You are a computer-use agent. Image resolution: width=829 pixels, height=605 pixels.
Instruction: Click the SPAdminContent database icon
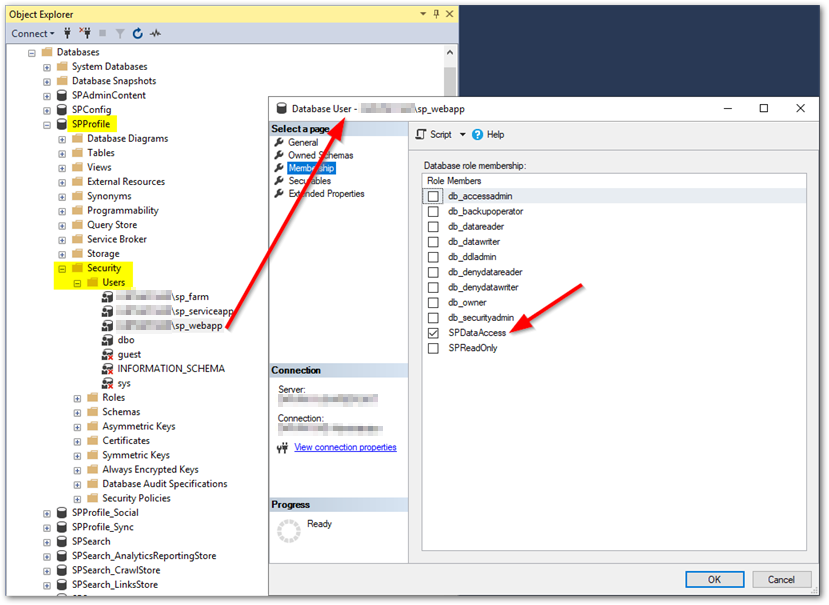(62, 95)
